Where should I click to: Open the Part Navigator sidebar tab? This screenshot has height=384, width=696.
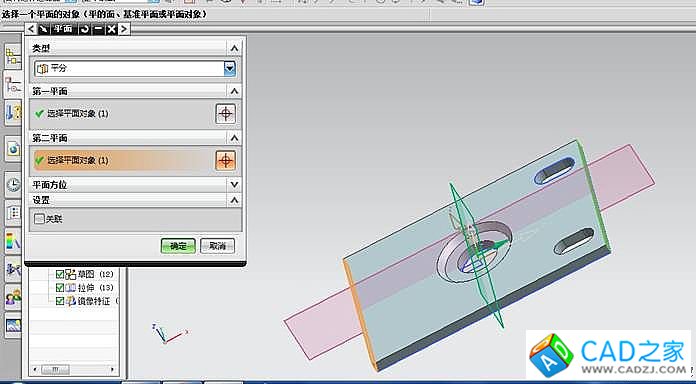(x=13, y=84)
